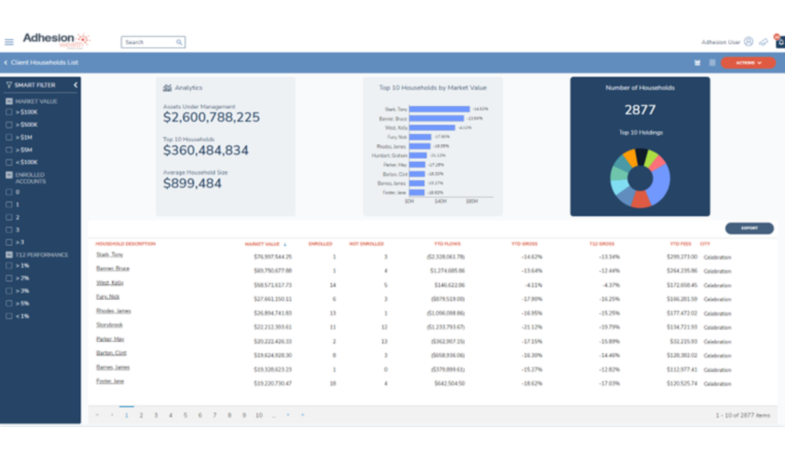Click inside the Search input field

148,42
